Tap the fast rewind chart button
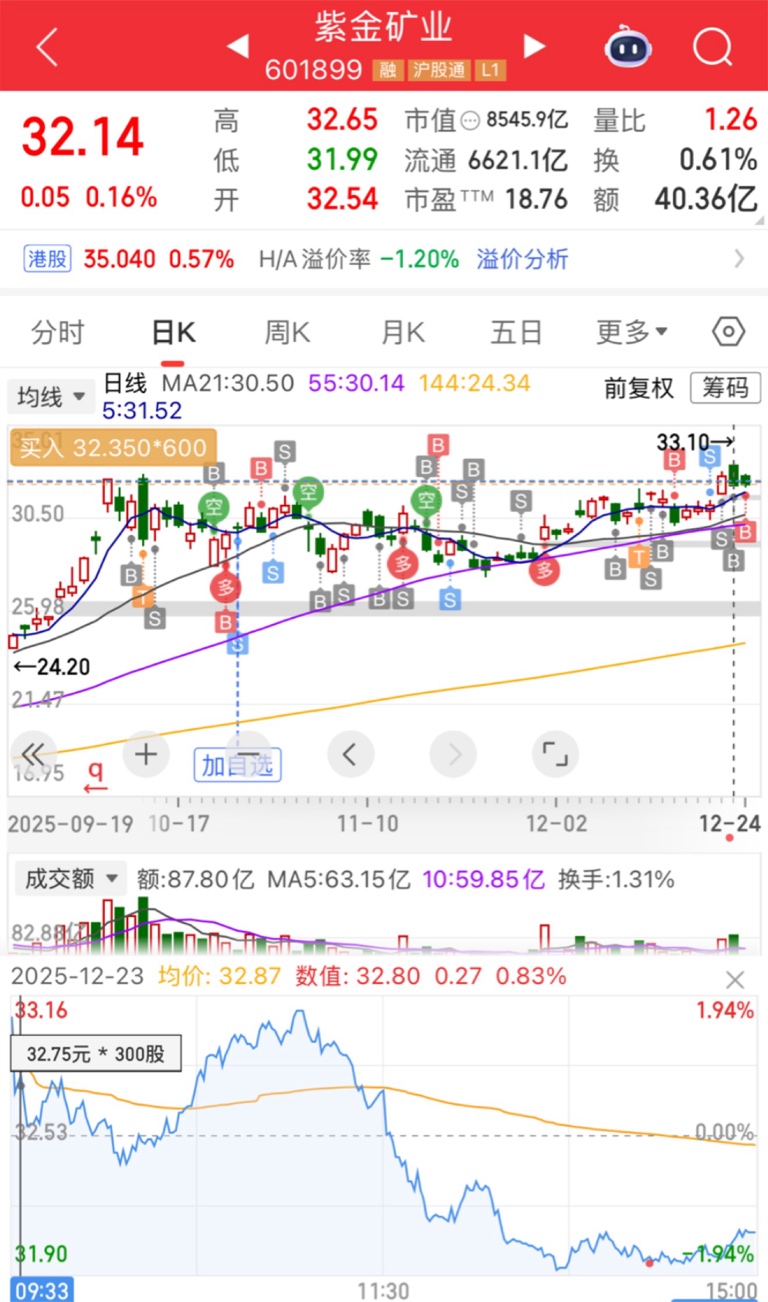Viewport: 768px width, 1302px height. coord(33,754)
